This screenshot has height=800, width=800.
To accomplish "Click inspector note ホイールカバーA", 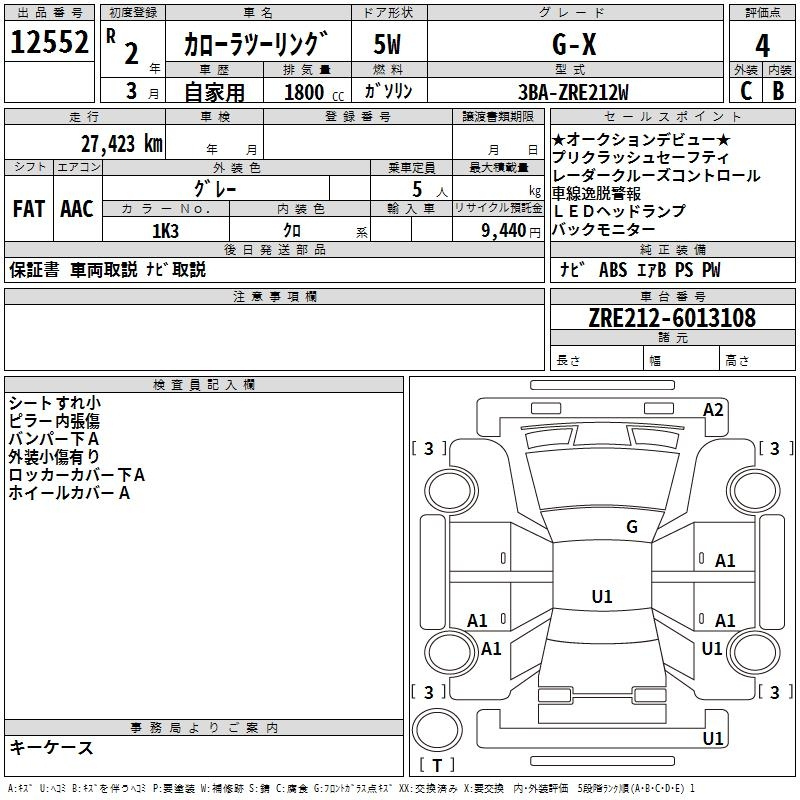I will pyautogui.click(x=69, y=492).
